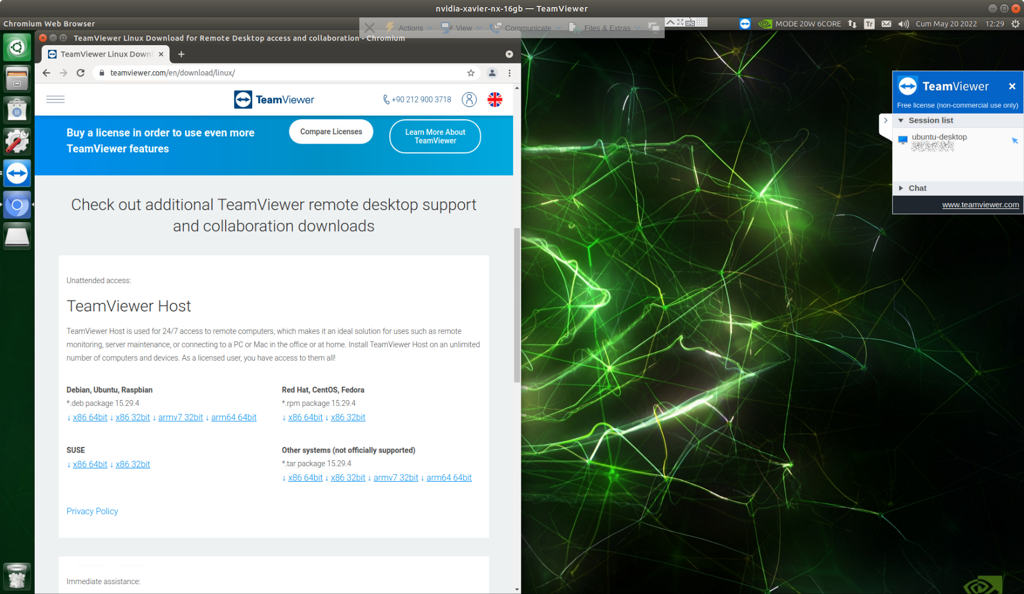1024x594 pixels.
Task: Open TeamViewer from the Ubuntu dock
Action: 17,173
